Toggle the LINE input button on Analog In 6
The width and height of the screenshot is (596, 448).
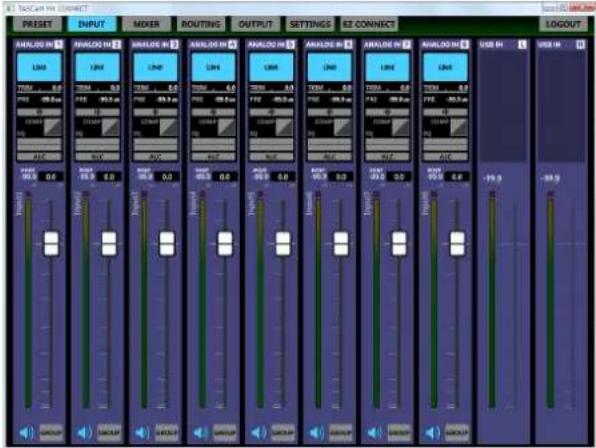[x=330, y=67]
